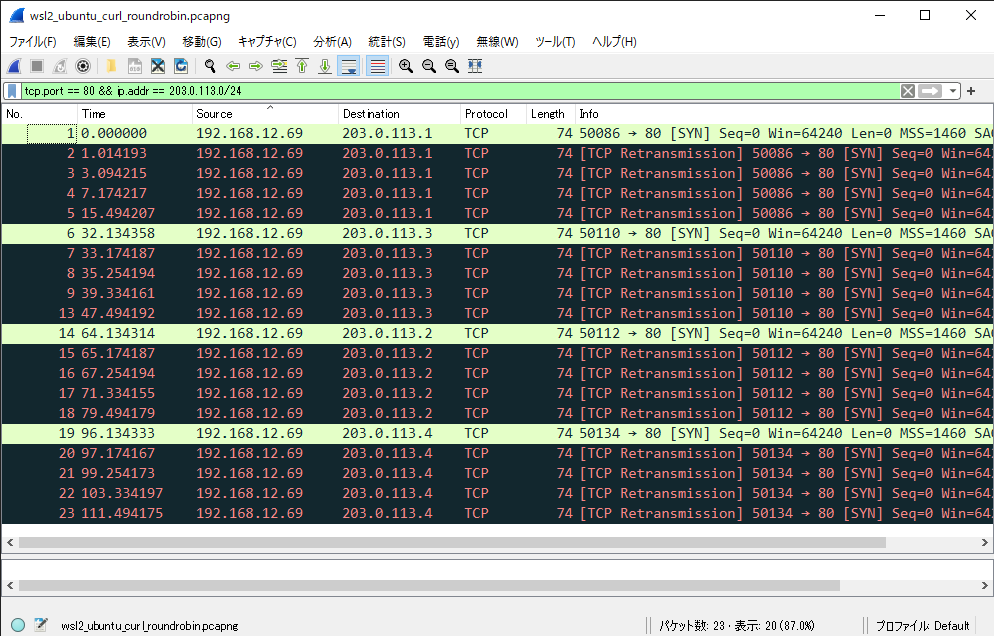The height and width of the screenshot is (636, 994).
Task: Select retransmission packet 5 at 15.494207
Action: (x=497, y=214)
